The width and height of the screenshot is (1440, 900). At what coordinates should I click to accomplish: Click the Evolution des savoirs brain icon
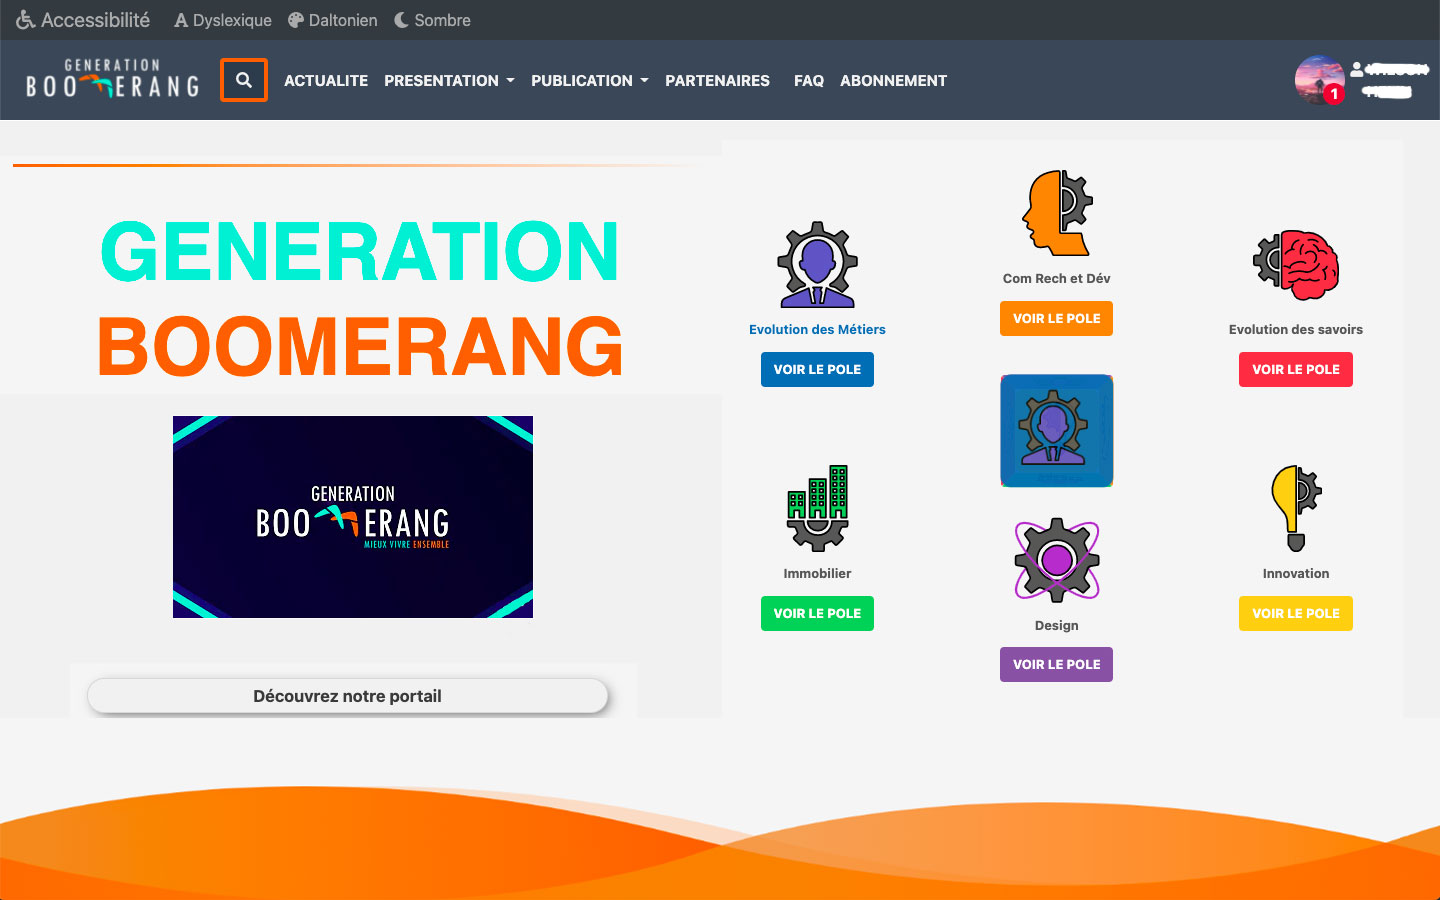1296,265
